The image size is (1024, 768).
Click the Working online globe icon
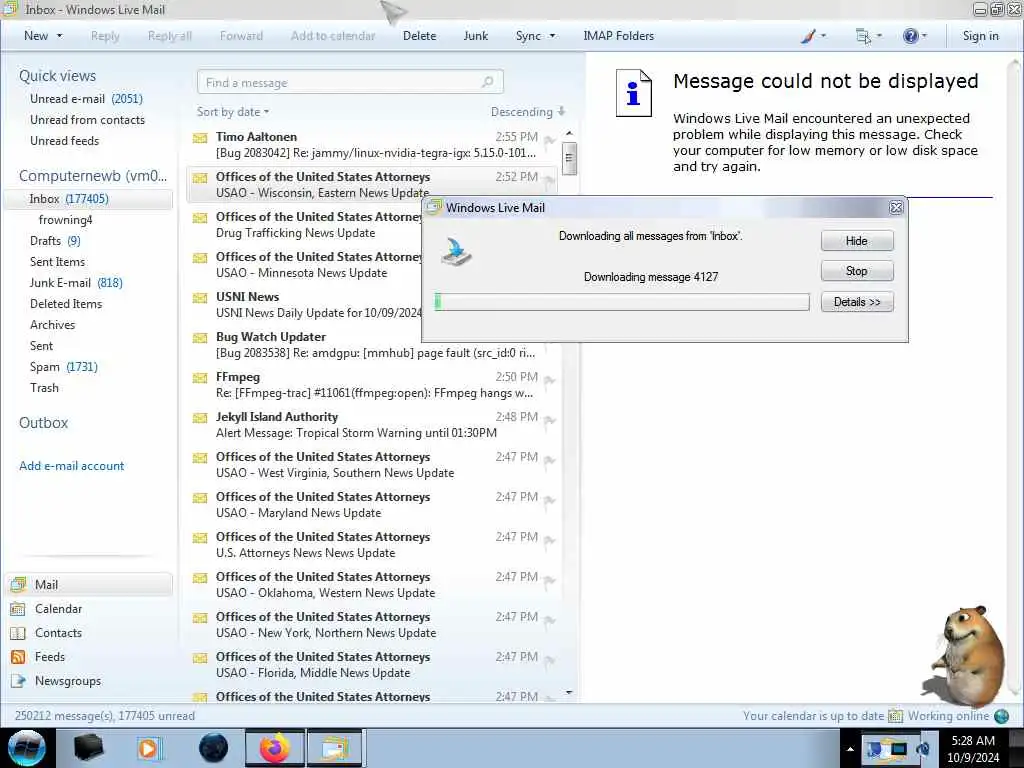[1001, 716]
